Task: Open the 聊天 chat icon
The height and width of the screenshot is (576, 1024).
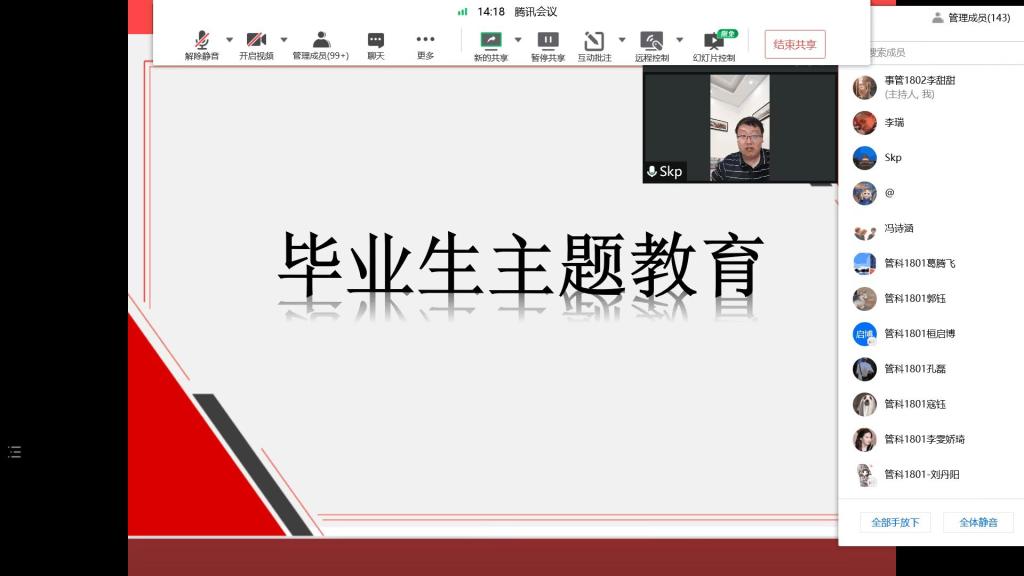Action: tap(376, 44)
